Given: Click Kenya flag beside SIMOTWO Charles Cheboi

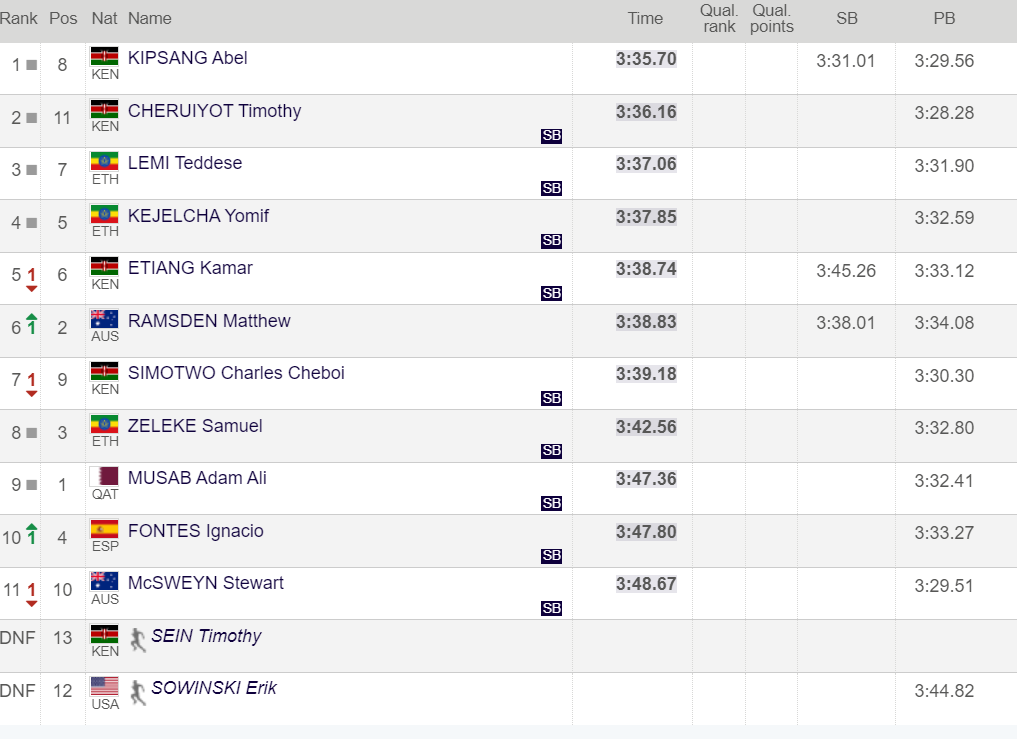Looking at the screenshot, I should (104, 372).
